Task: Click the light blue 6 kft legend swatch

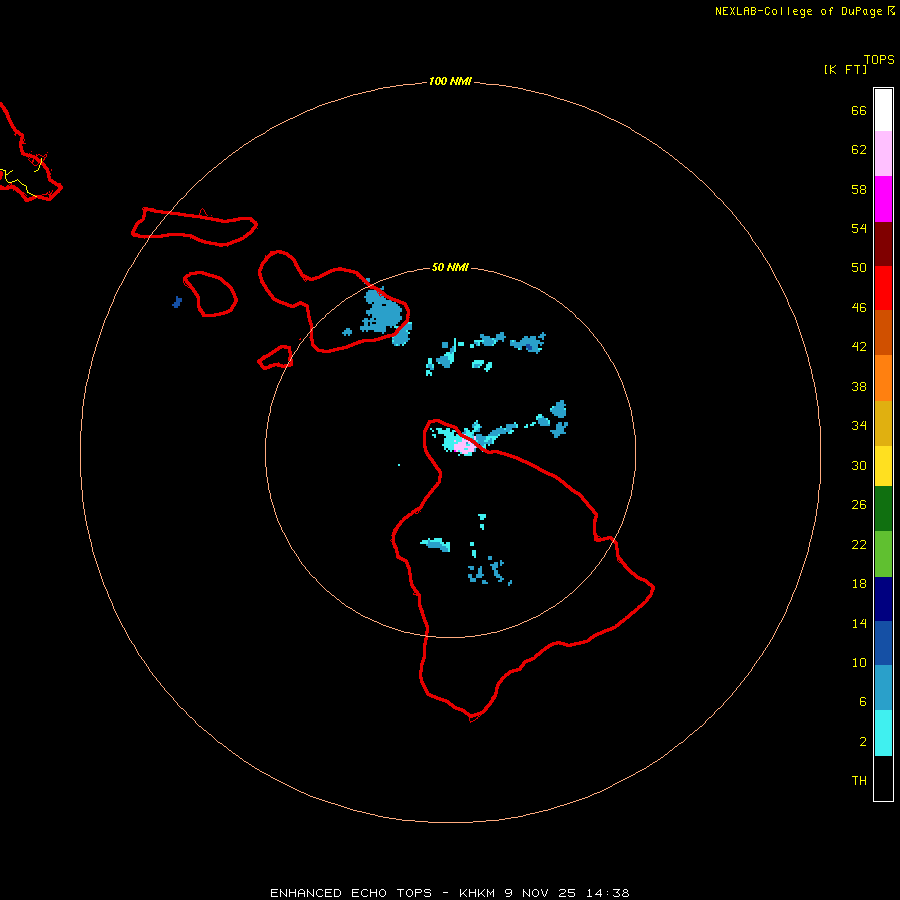Action: pyautogui.click(x=883, y=688)
